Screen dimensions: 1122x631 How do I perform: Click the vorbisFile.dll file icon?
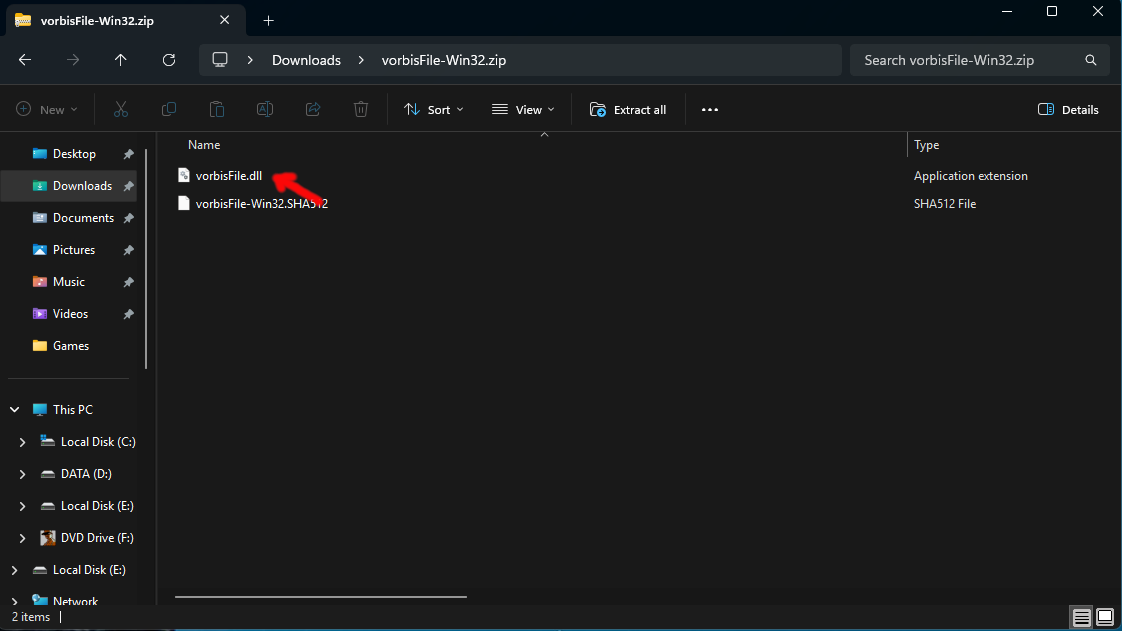pos(184,175)
